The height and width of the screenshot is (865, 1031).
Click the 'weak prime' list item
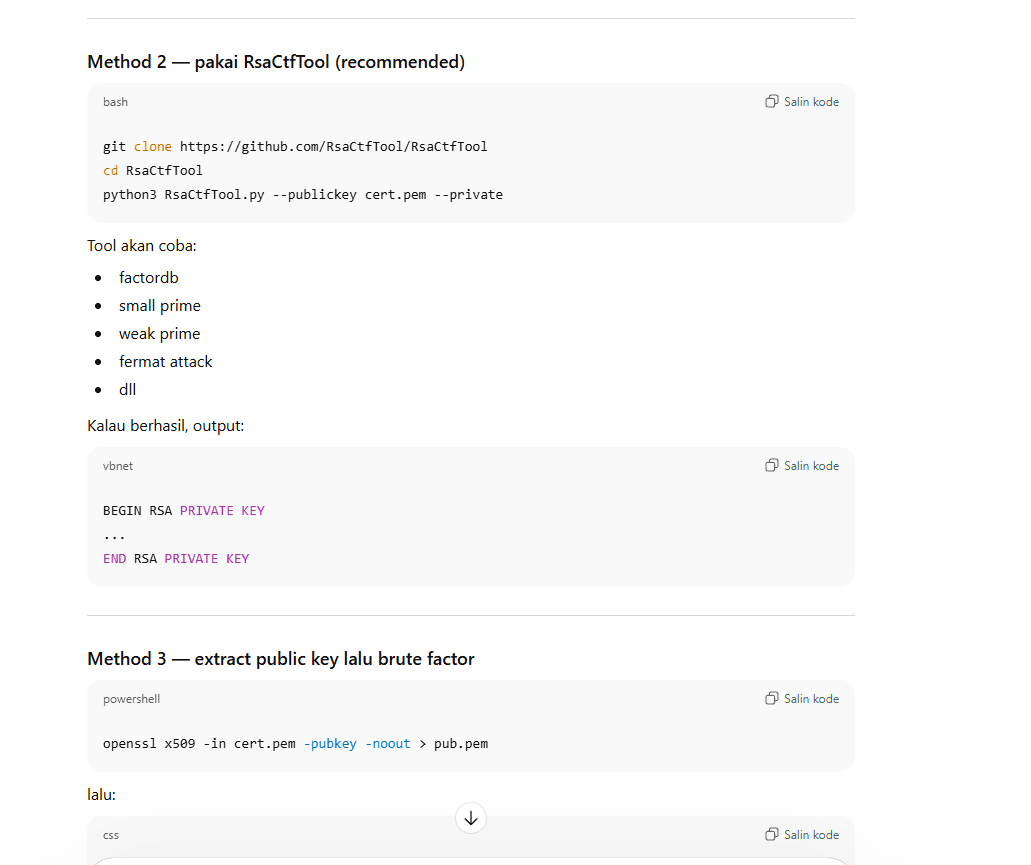pos(160,334)
